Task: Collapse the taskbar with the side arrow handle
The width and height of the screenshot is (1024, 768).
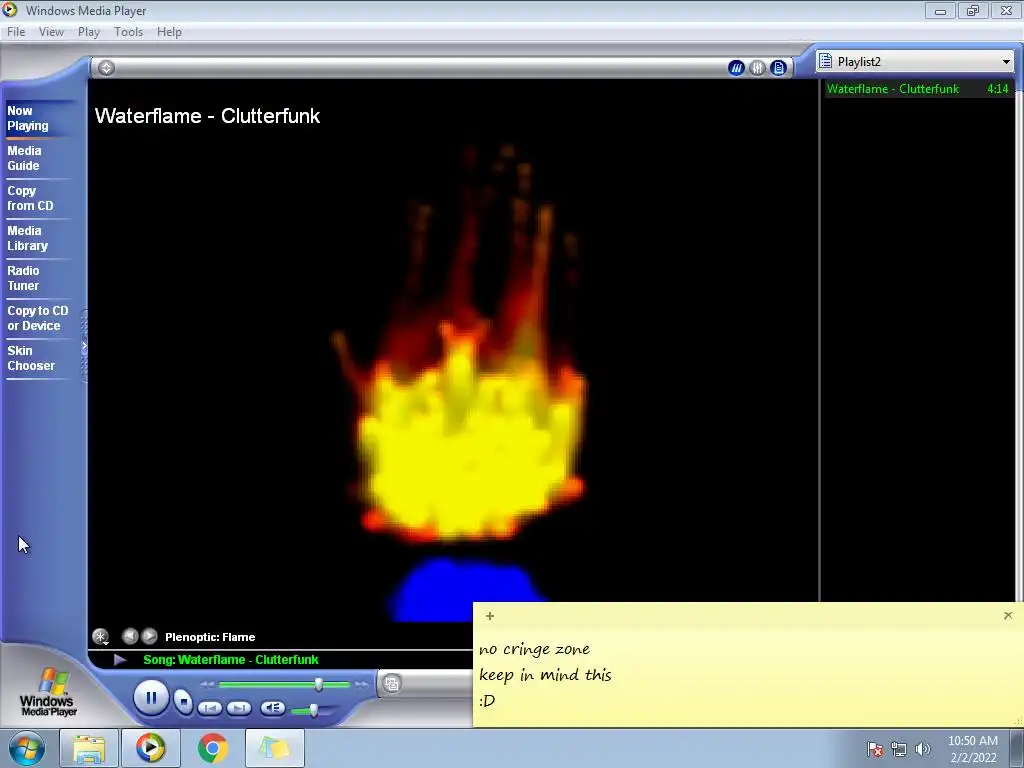Action: coord(84,346)
